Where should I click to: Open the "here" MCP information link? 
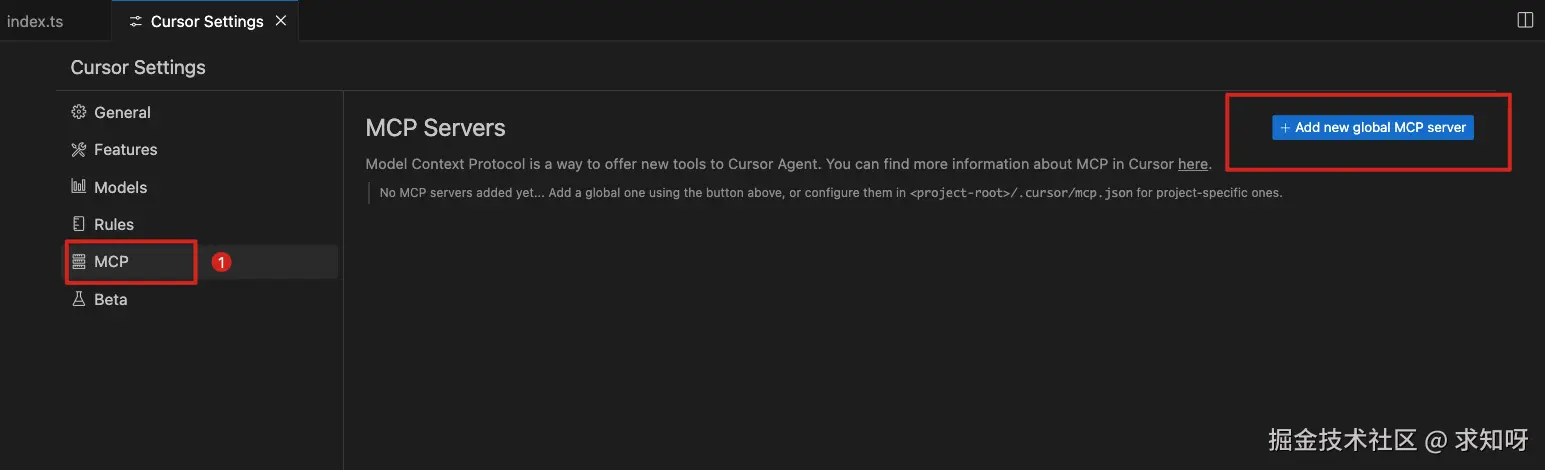tap(1193, 164)
